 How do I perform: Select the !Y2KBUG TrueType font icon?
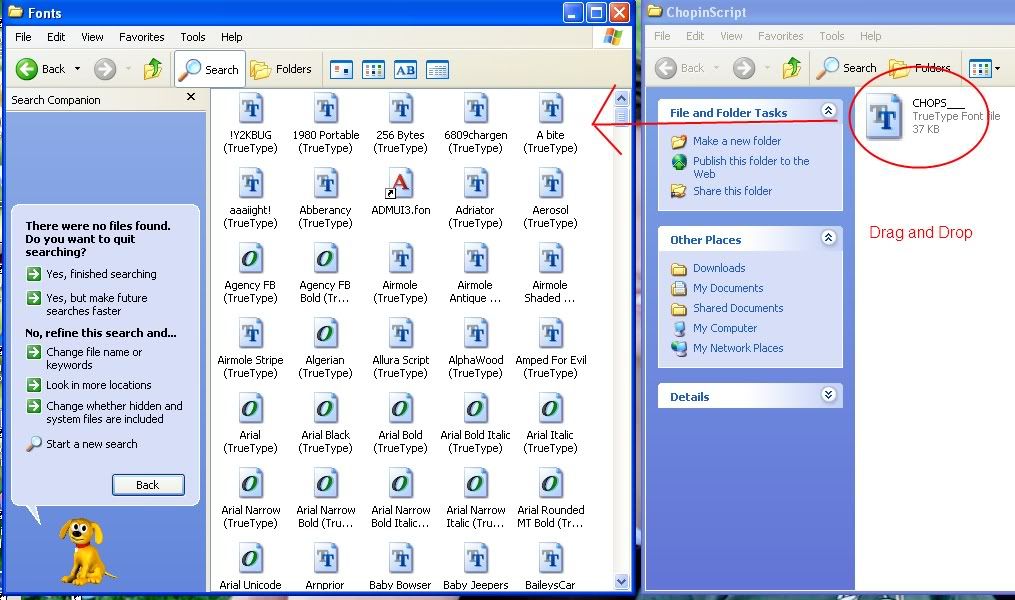251,109
